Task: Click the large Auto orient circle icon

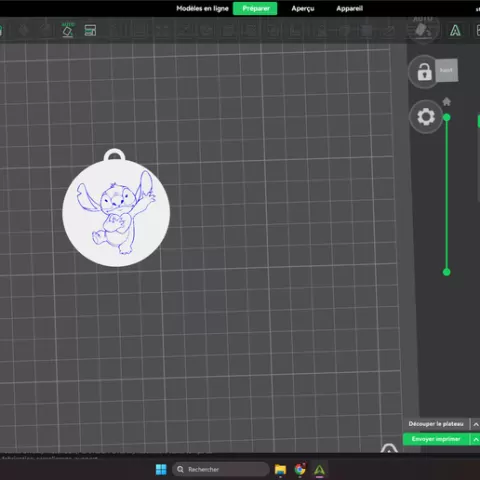Action: (x=423, y=29)
